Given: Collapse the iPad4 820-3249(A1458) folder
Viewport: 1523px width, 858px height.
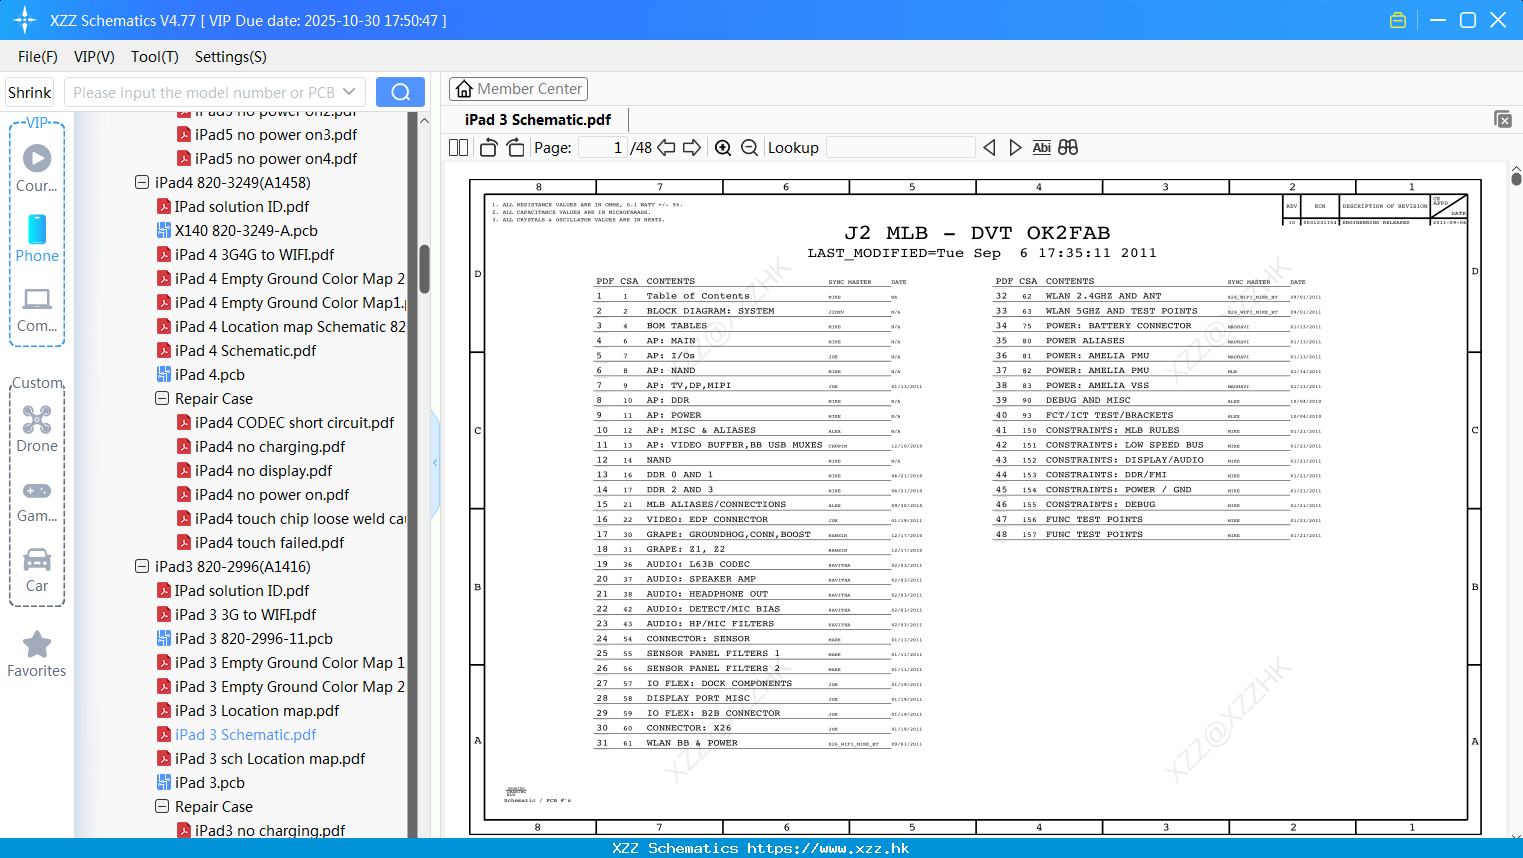Looking at the screenshot, I should (x=142, y=183).
